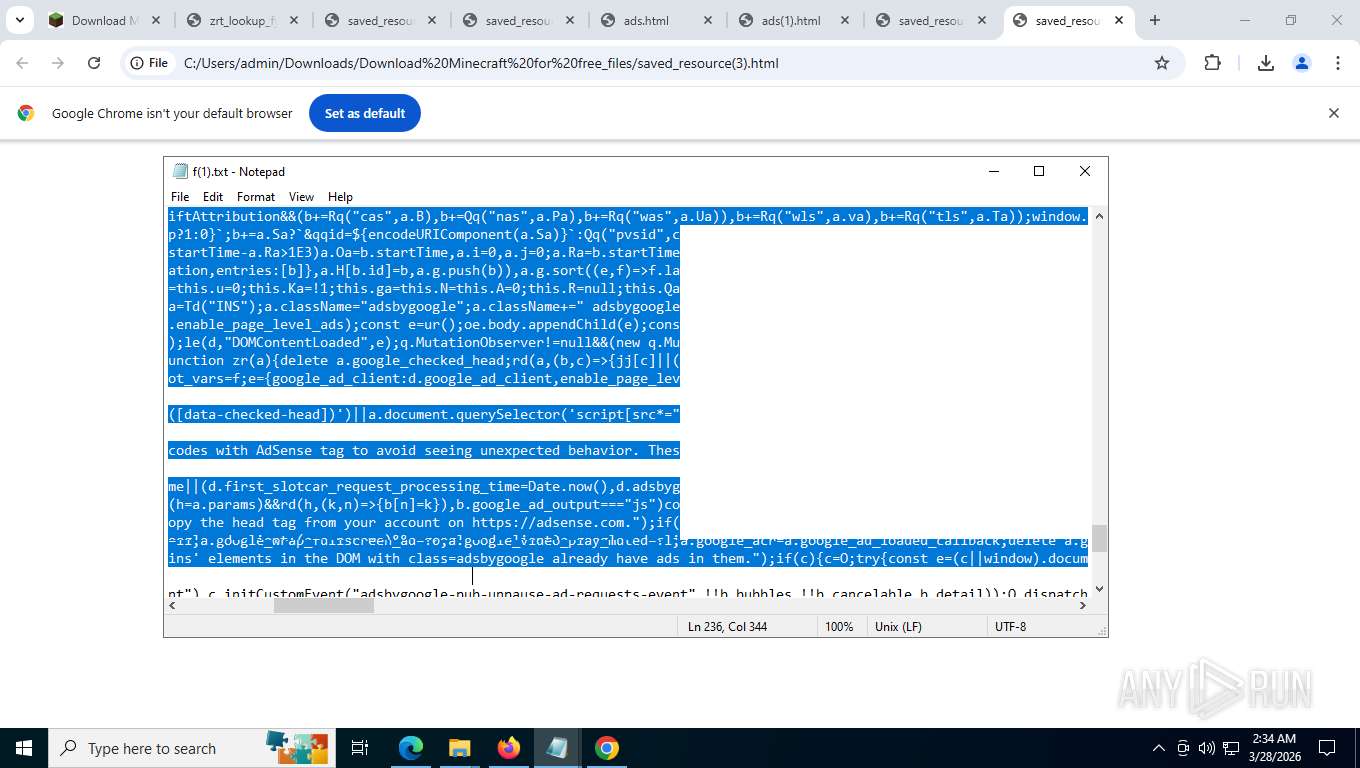Click the text line starting "codes with AdSense tag"
This screenshot has height=768, width=1360.
coord(424,450)
